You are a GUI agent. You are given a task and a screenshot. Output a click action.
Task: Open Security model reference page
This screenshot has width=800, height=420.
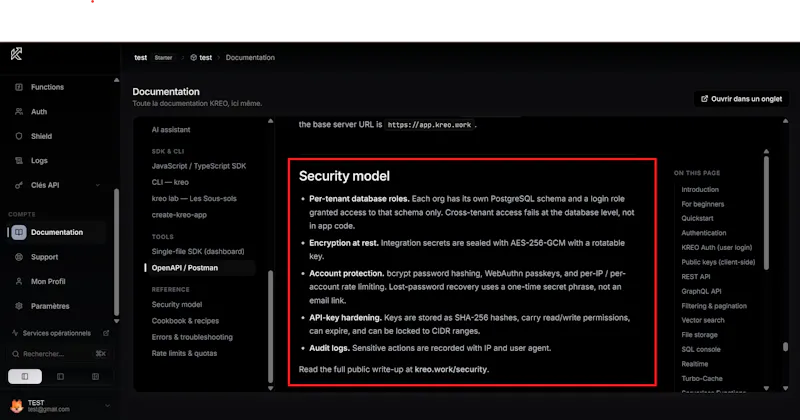(x=177, y=305)
